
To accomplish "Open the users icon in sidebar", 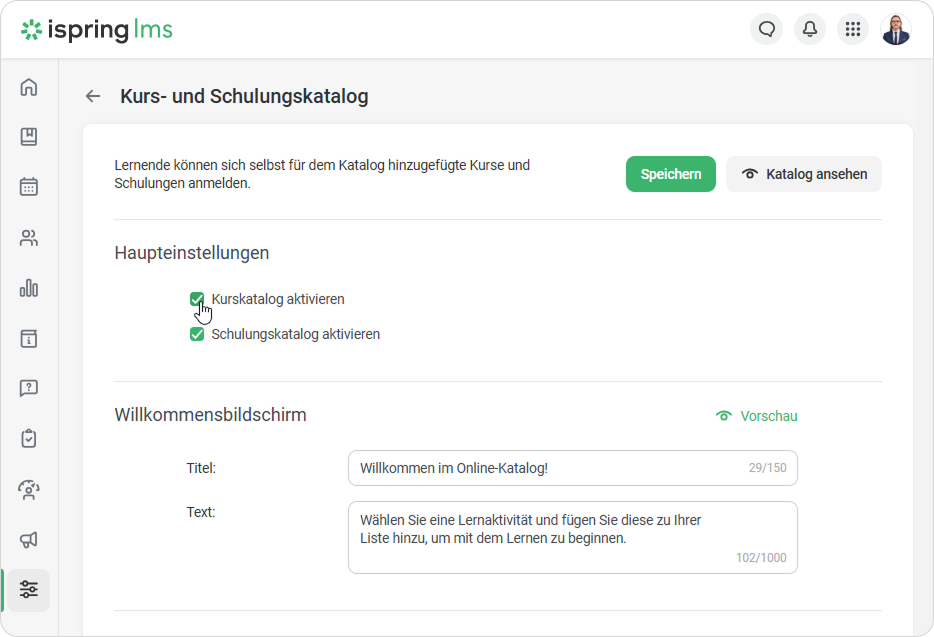I will (29, 238).
